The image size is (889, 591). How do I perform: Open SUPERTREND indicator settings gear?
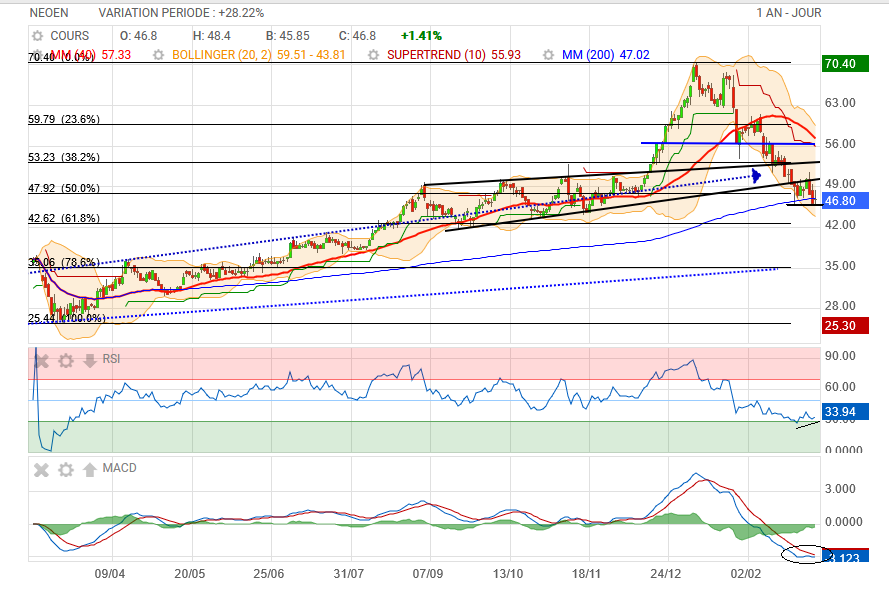click(x=373, y=55)
